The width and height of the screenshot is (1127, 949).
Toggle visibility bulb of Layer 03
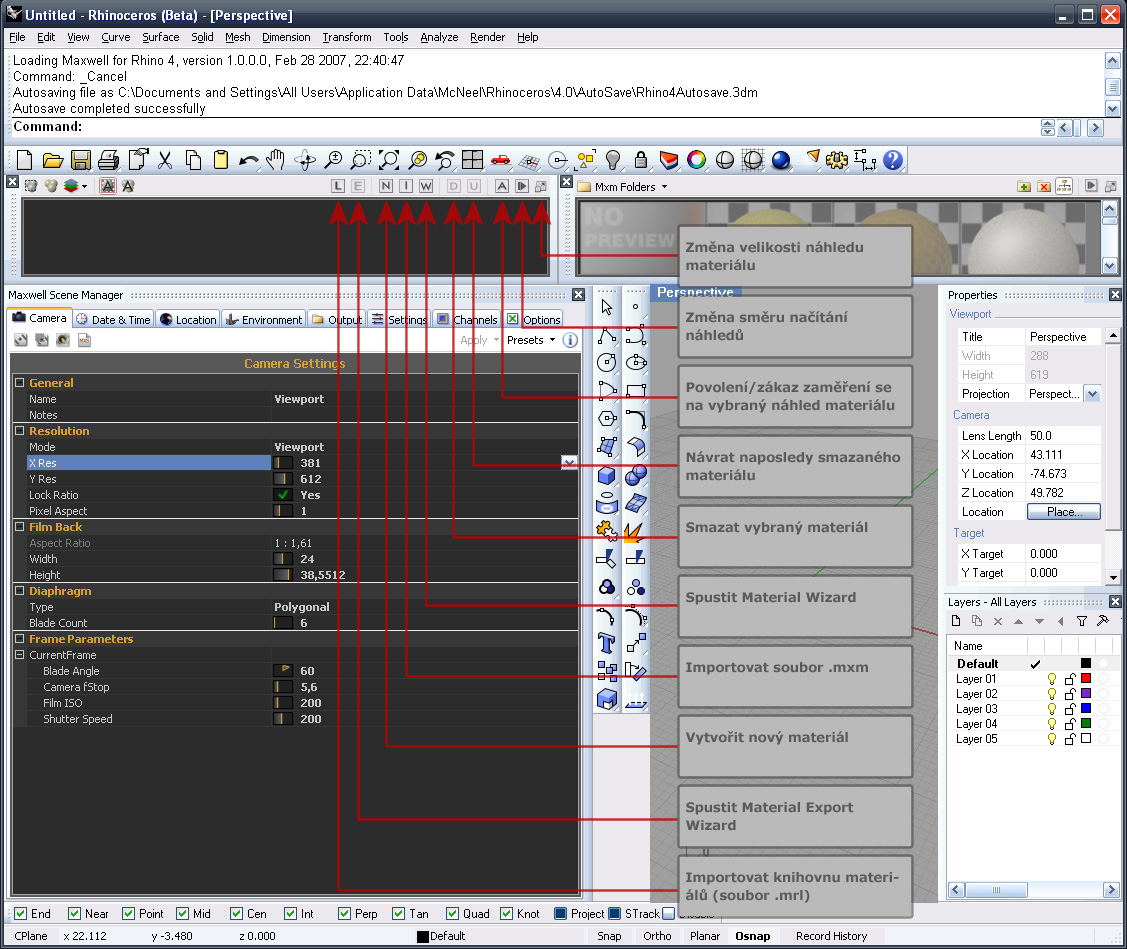coord(1052,709)
